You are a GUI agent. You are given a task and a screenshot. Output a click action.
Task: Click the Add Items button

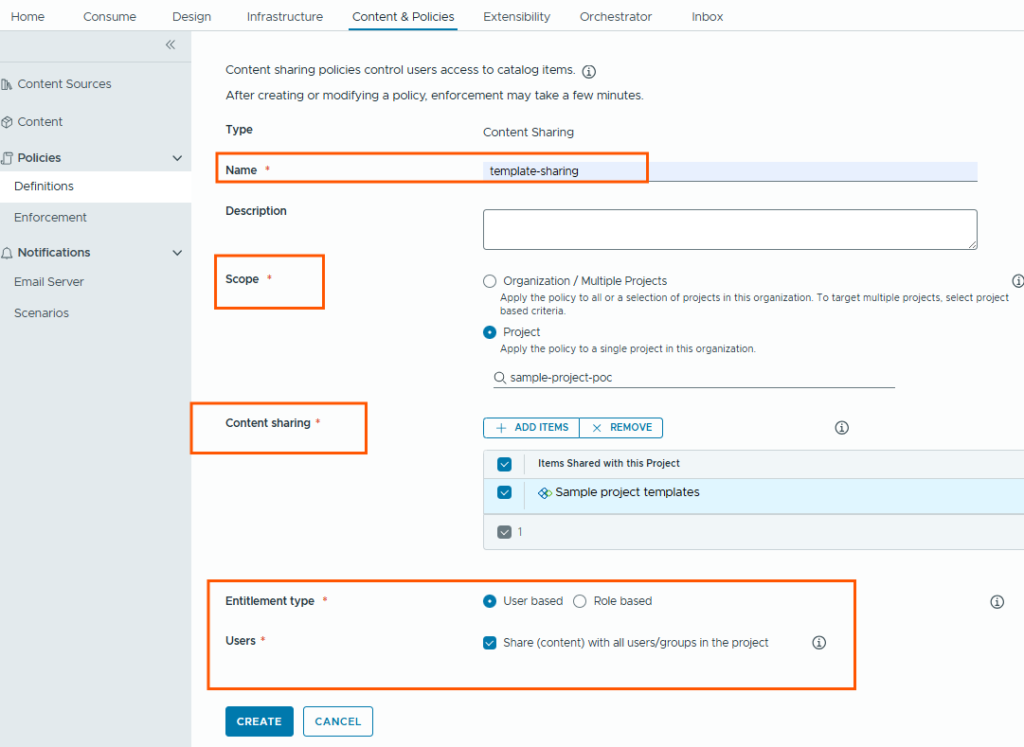pyautogui.click(x=532, y=428)
